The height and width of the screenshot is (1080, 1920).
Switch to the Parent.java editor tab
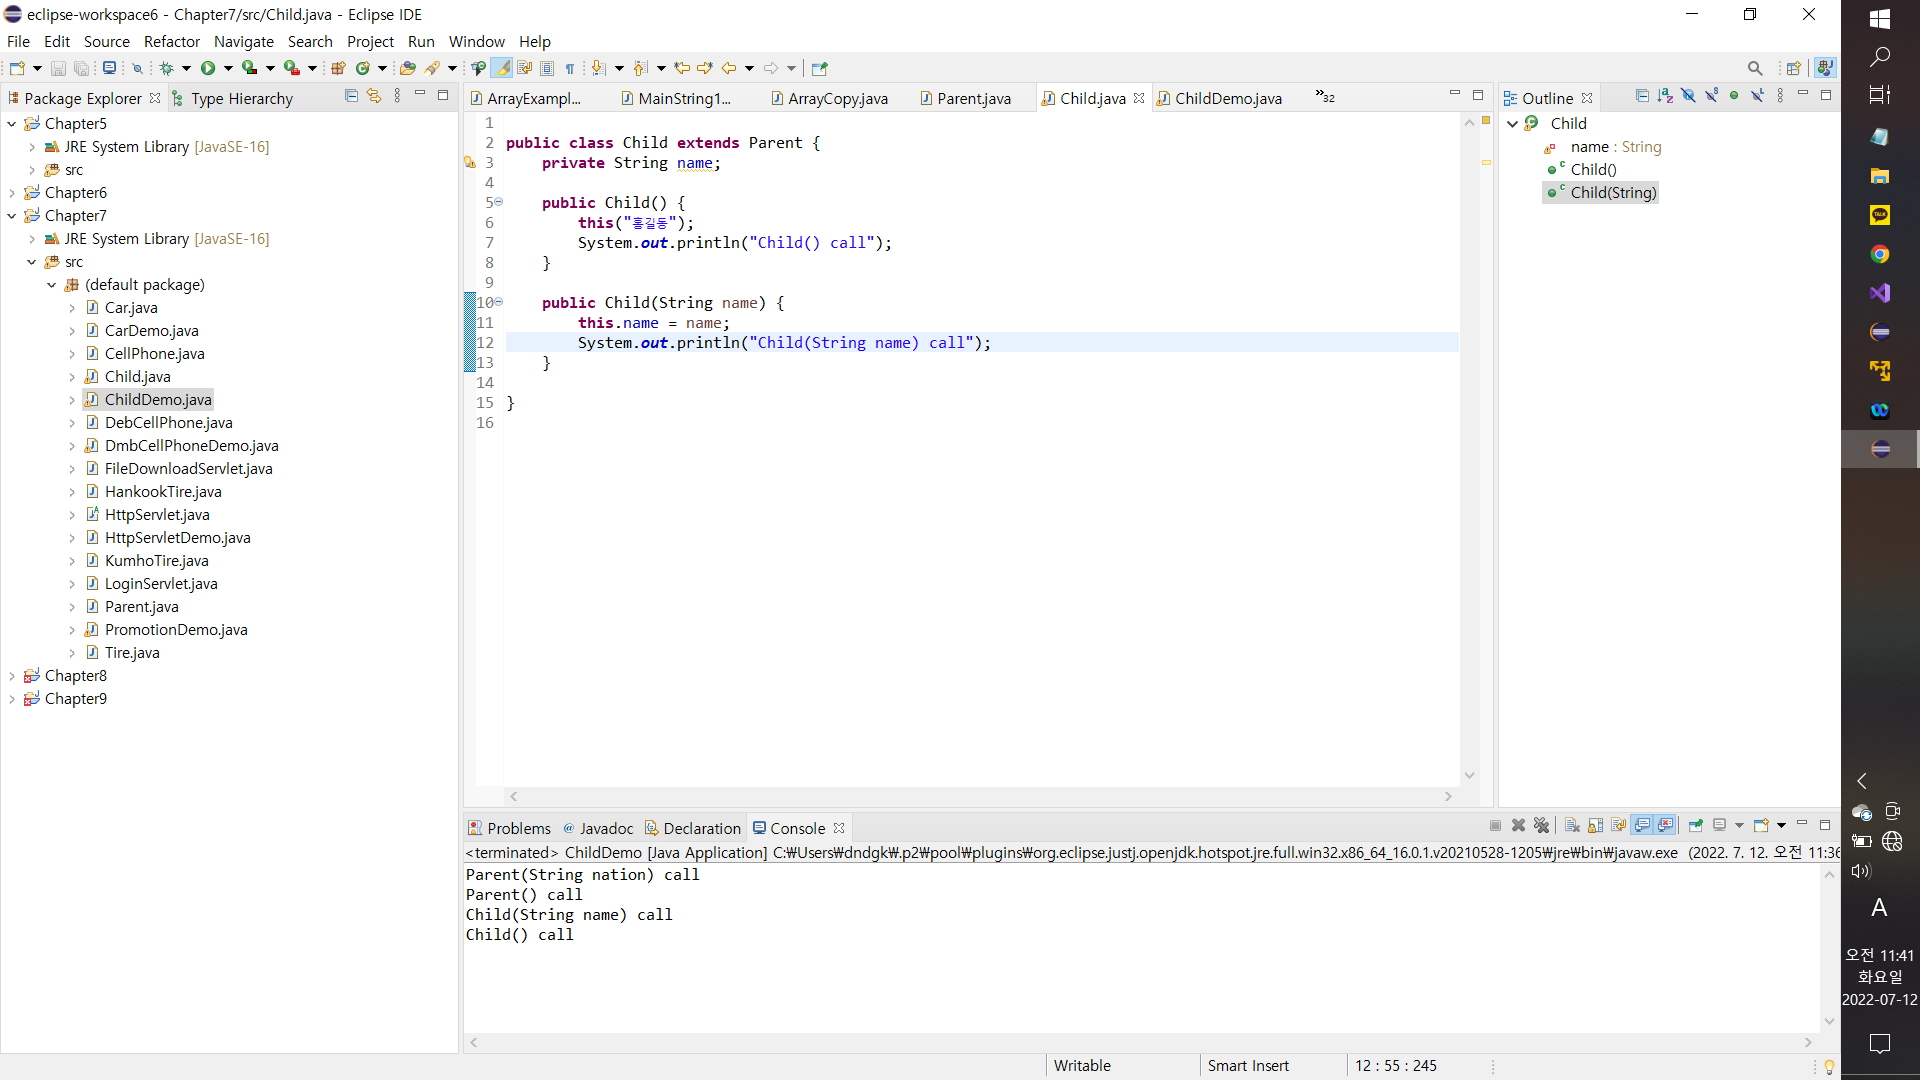click(973, 98)
